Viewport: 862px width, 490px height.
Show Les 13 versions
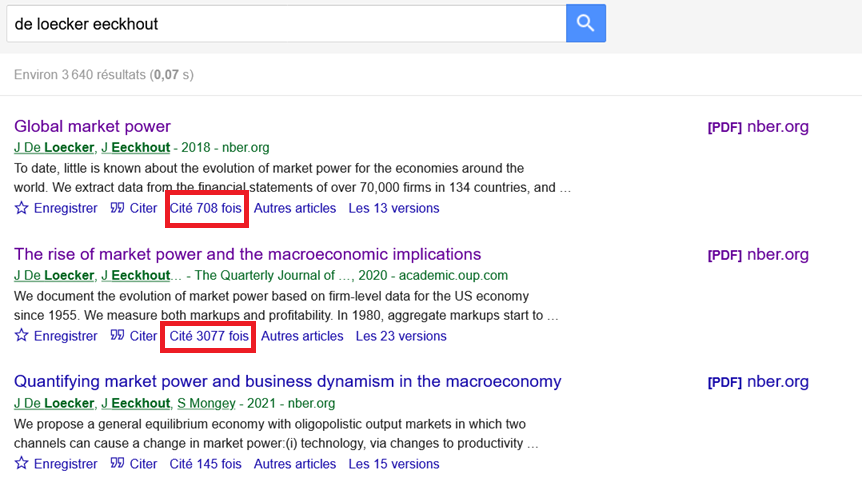394,208
